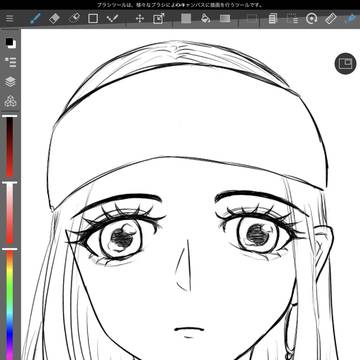360x360 pixels.
Task: Click the white-to-red saturation slider
Action: click(10, 213)
